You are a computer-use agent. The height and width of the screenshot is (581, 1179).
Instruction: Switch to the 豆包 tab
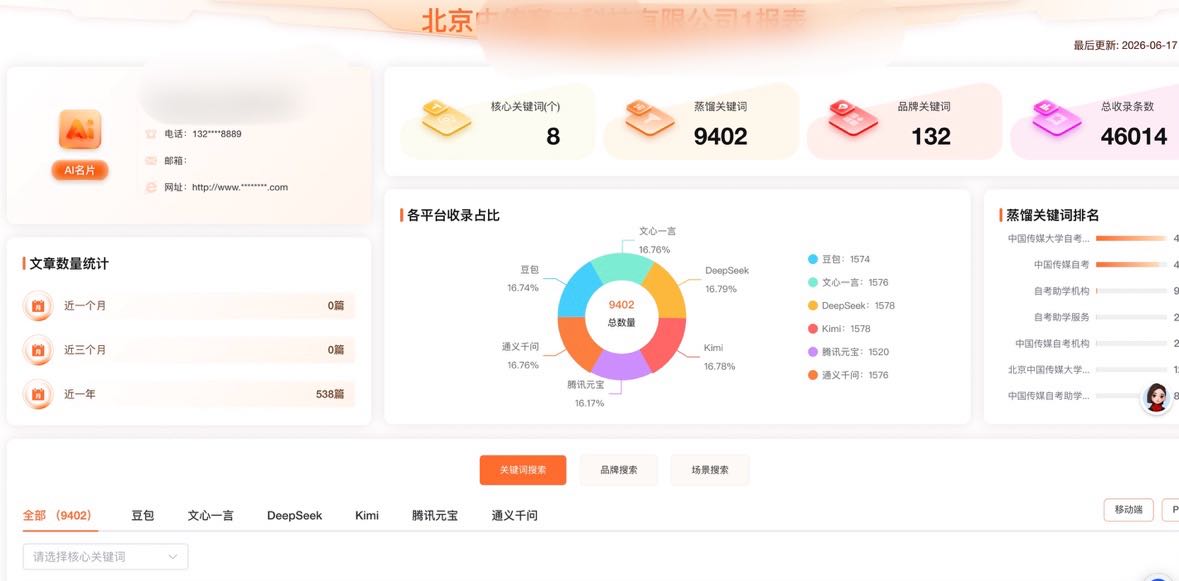pos(142,516)
